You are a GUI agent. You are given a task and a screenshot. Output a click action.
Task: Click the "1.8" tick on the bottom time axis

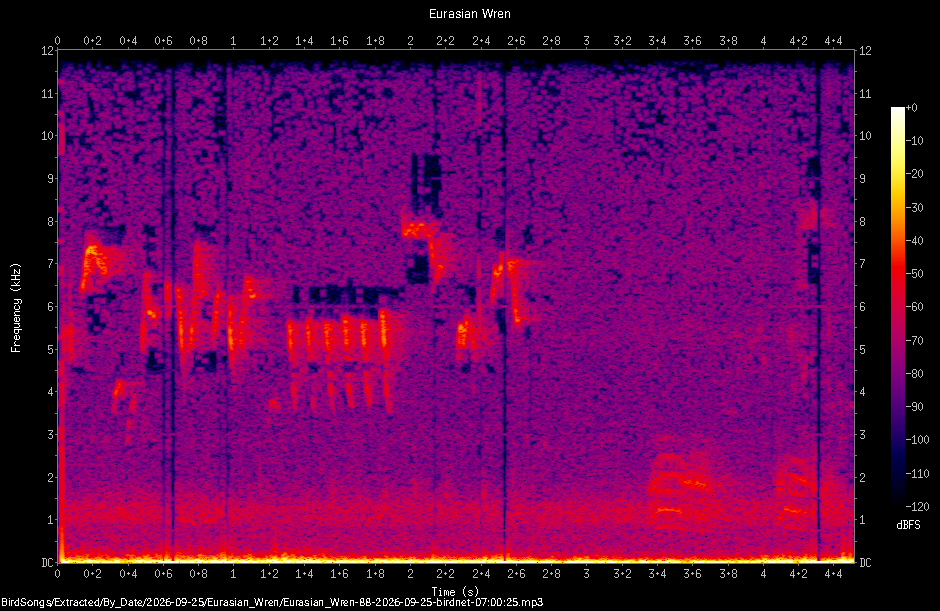pyautogui.click(x=375, y=574)
